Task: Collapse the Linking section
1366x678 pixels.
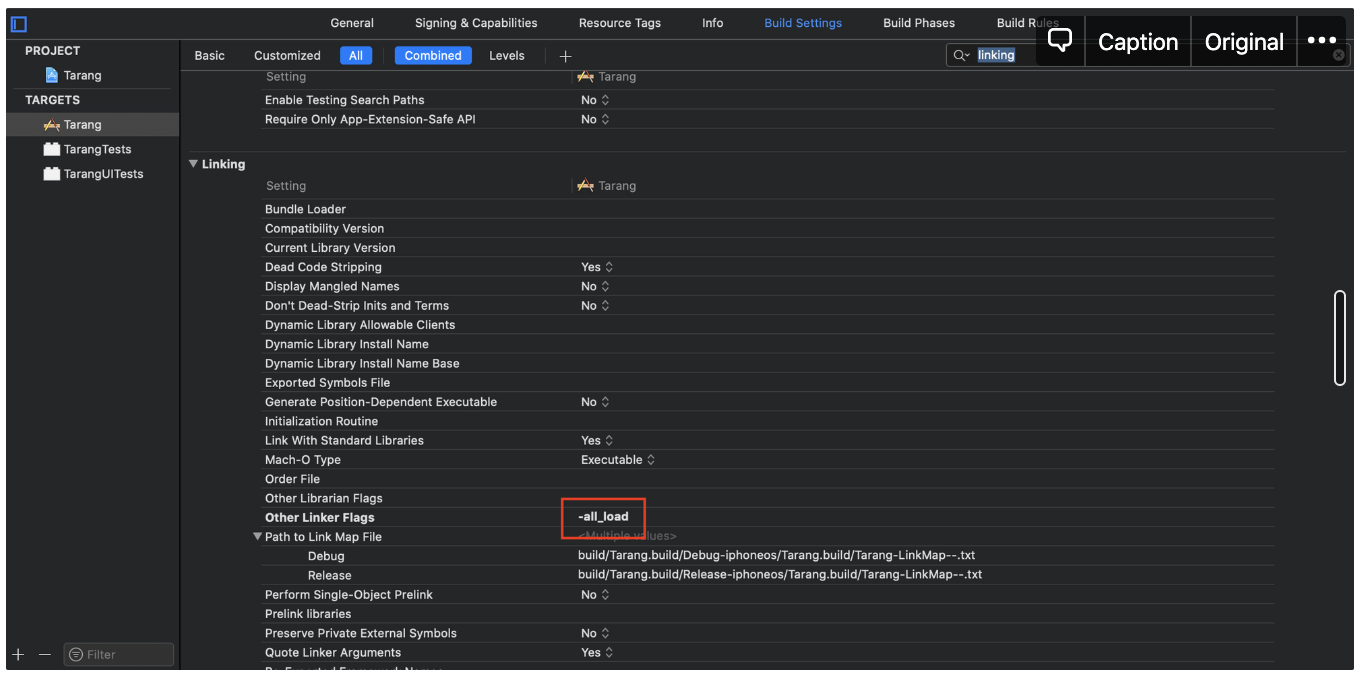Action: 194,164
